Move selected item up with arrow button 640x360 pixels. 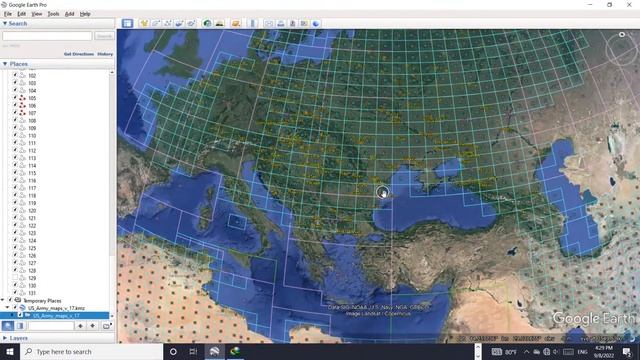pyautogui.click(x=80, y=326)
